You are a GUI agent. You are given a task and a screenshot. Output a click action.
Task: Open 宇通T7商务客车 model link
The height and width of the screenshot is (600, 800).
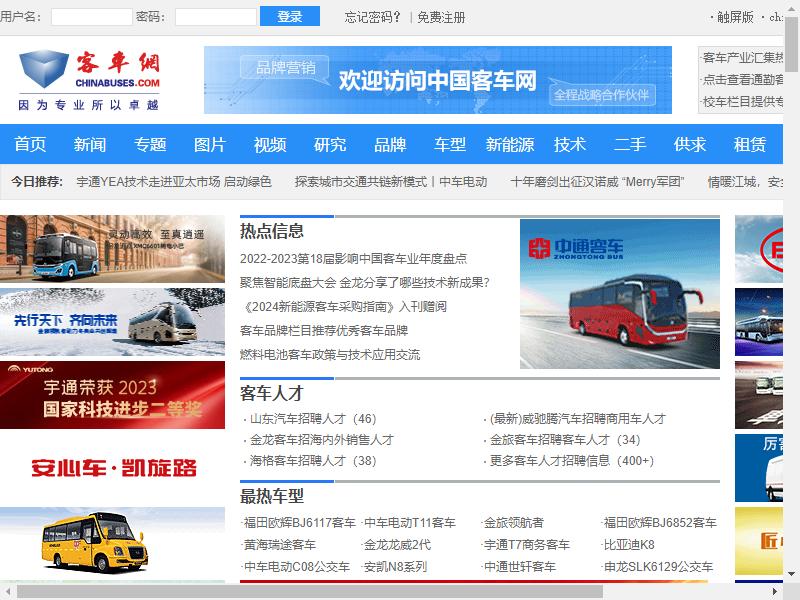click(527, 544)
